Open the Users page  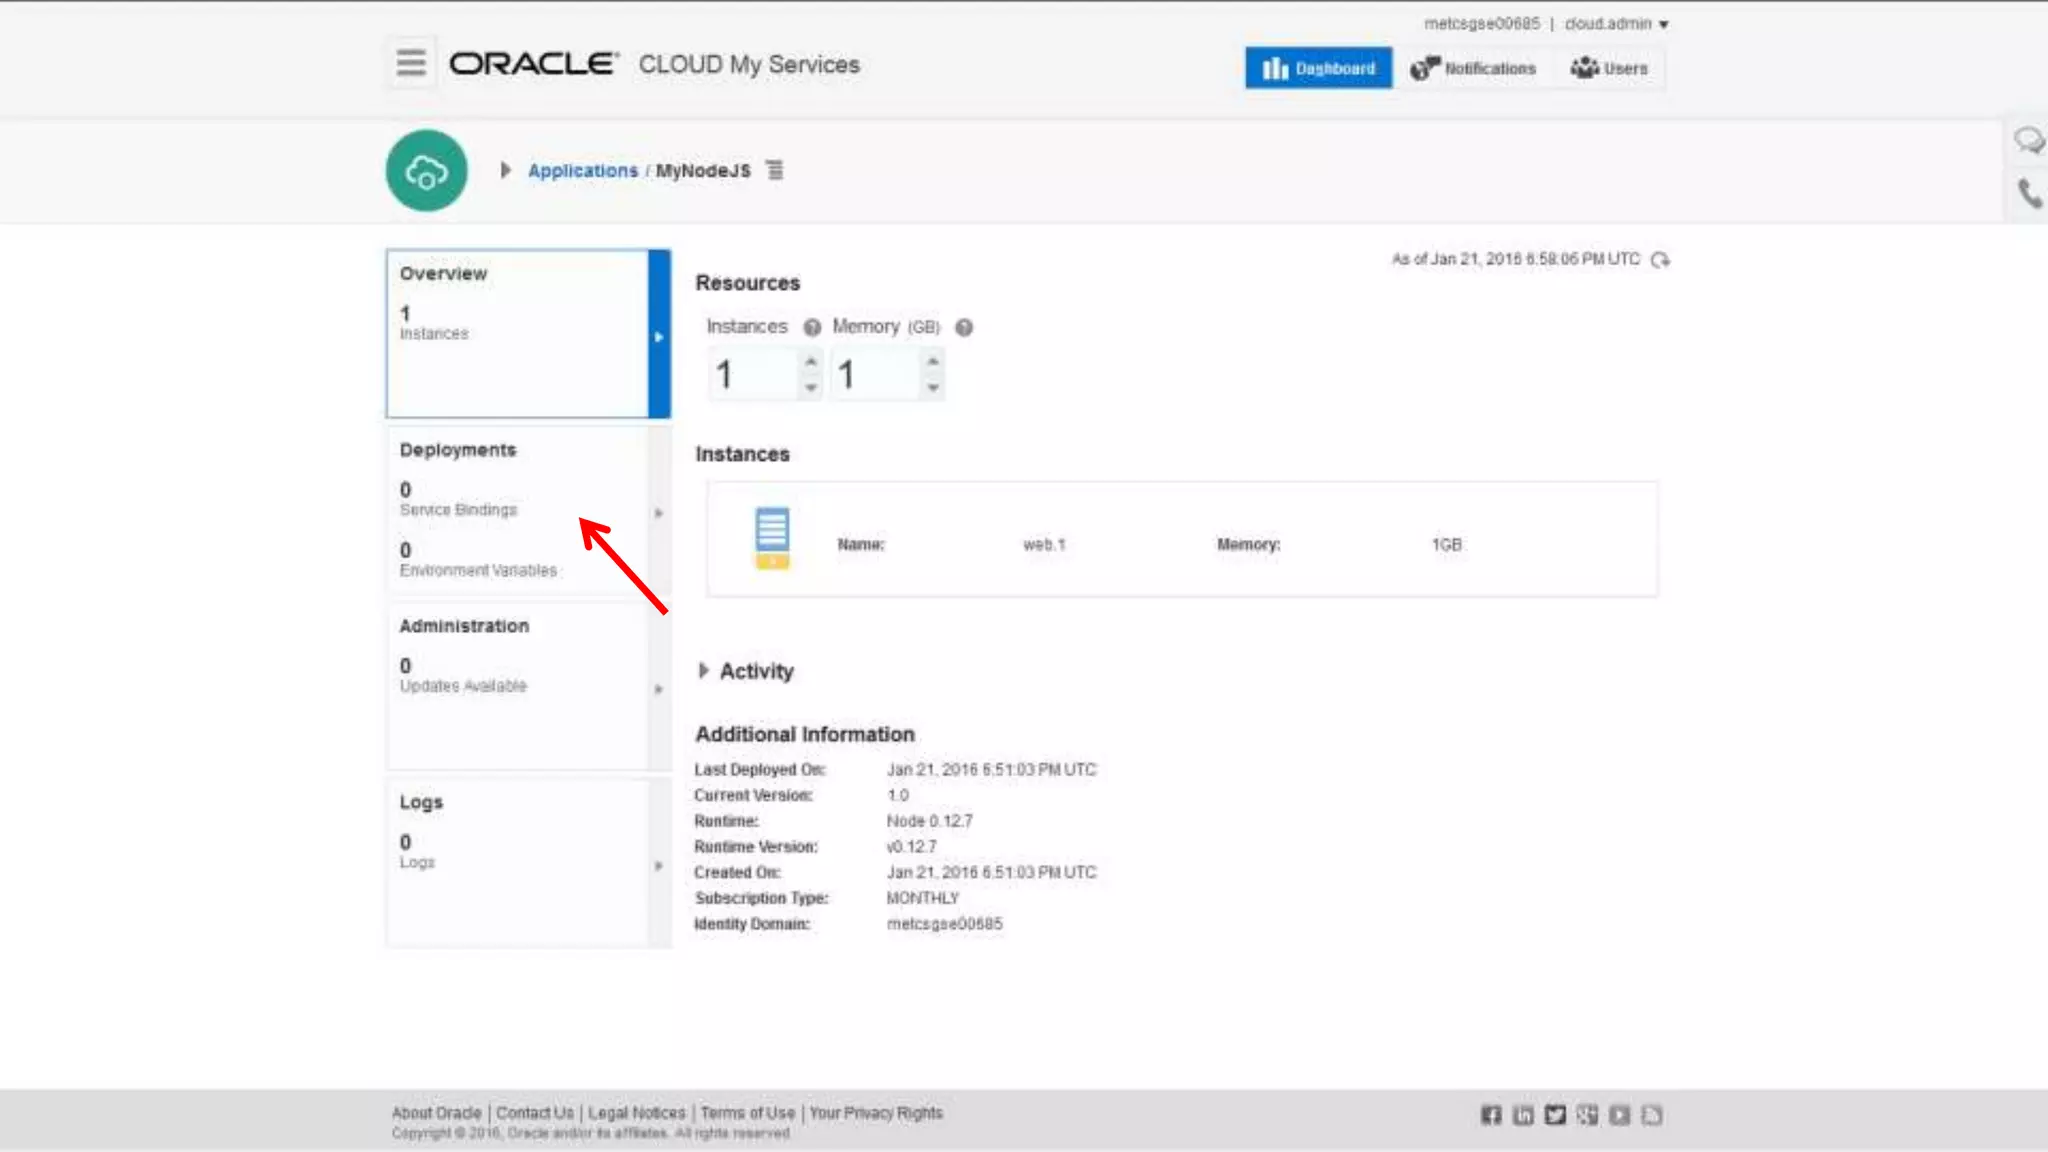pos(1608,68)
